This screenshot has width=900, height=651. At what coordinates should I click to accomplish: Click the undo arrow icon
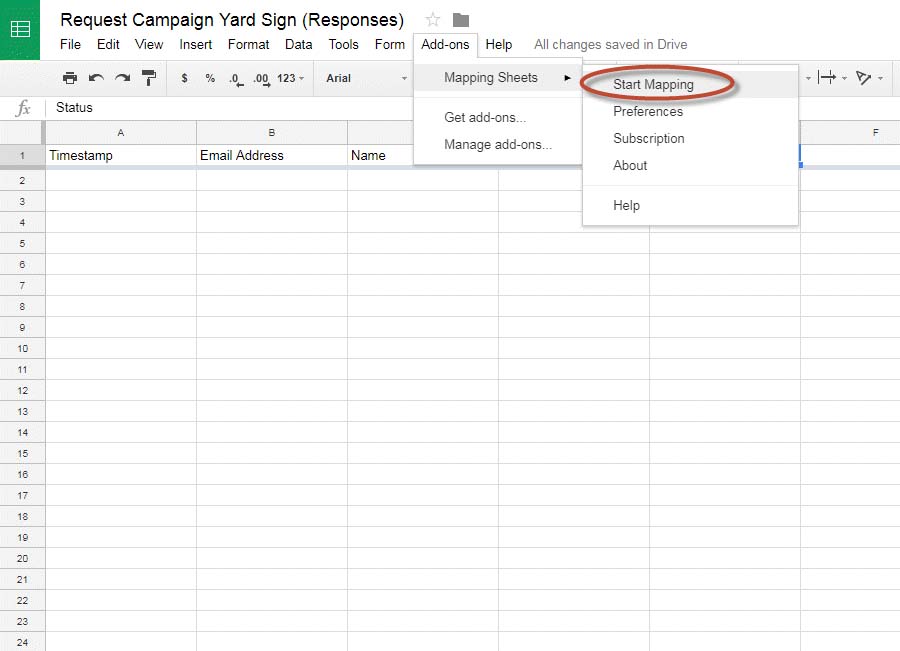[x=96, y=78]
